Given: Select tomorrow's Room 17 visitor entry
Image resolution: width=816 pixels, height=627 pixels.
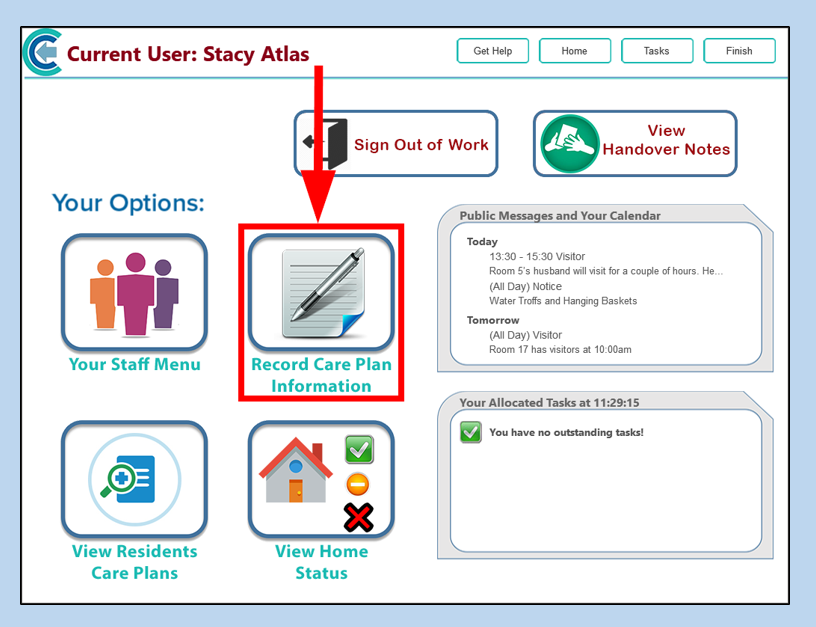Looking at the screenshot, I should pos(560,350).
